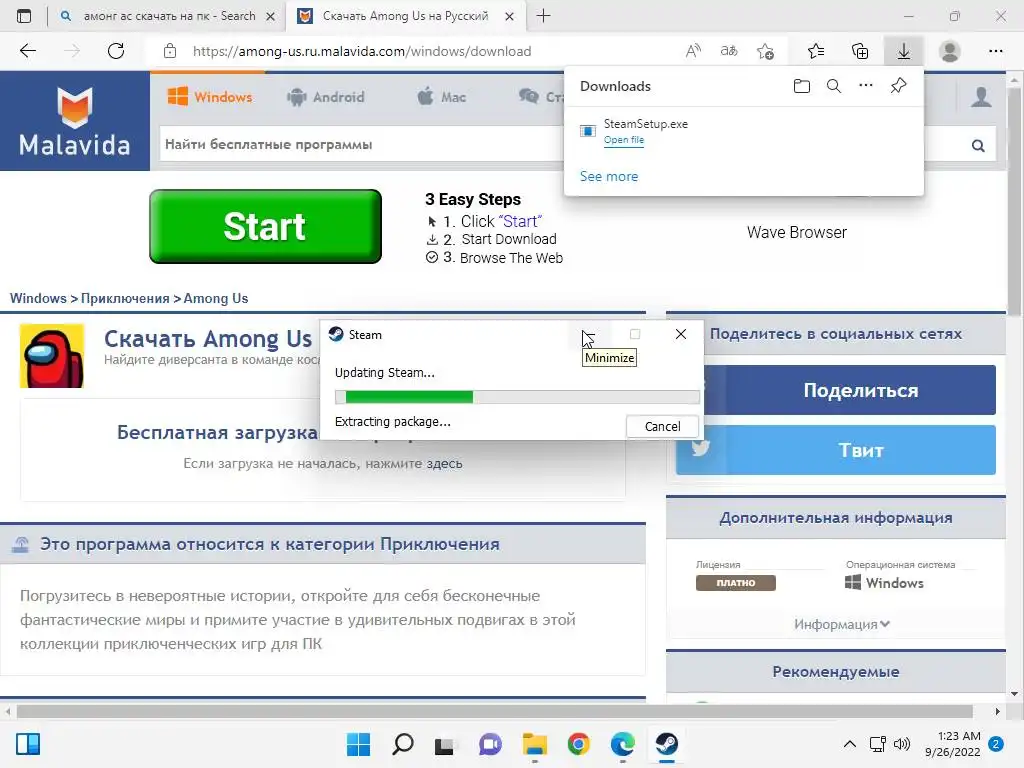Screen dimensions: 1024x768
Task: Click the vertical scrollbar down arrow
Action: pyautogui.click(x=1014, y=694)
